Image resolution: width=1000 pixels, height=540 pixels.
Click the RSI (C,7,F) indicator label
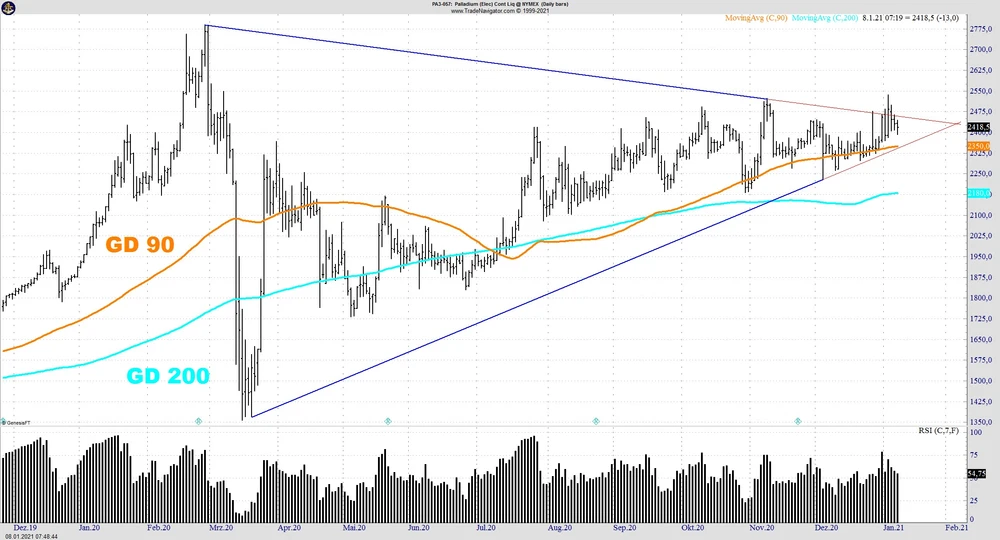[939, 430]
